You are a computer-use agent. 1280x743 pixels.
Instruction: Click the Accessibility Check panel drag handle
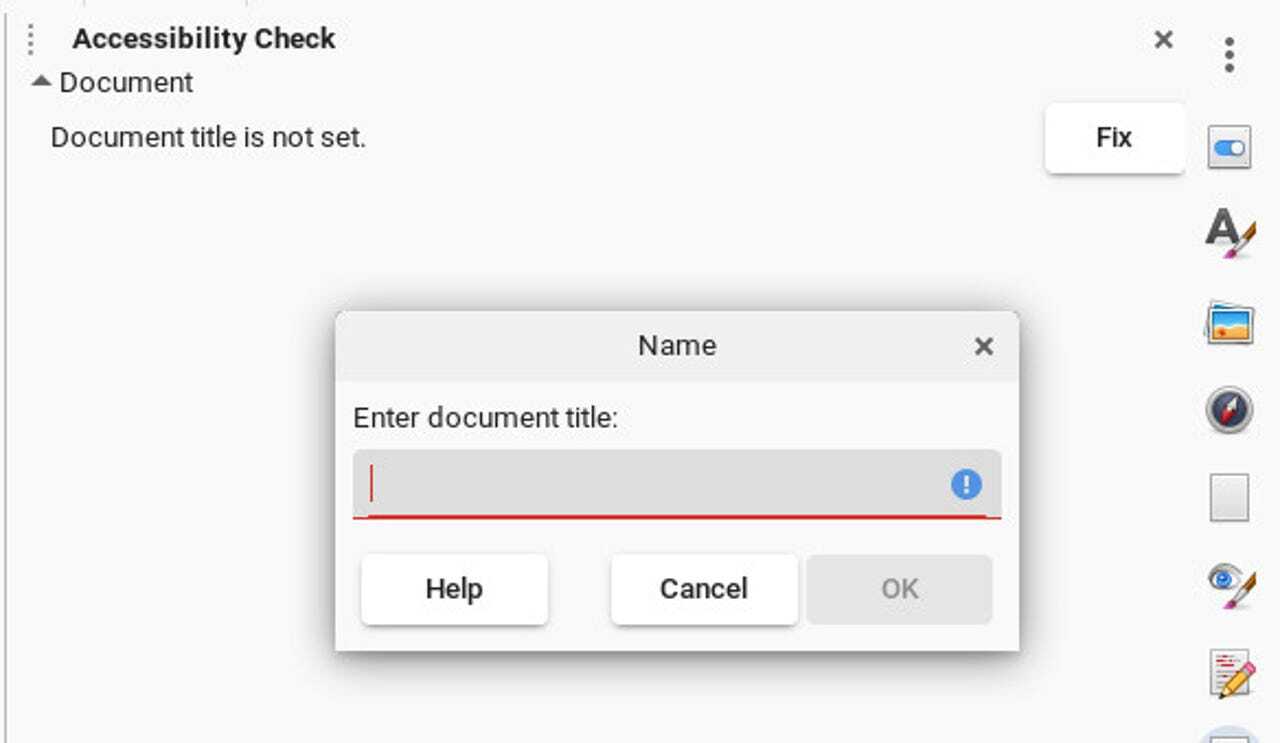tap(31, 40)
